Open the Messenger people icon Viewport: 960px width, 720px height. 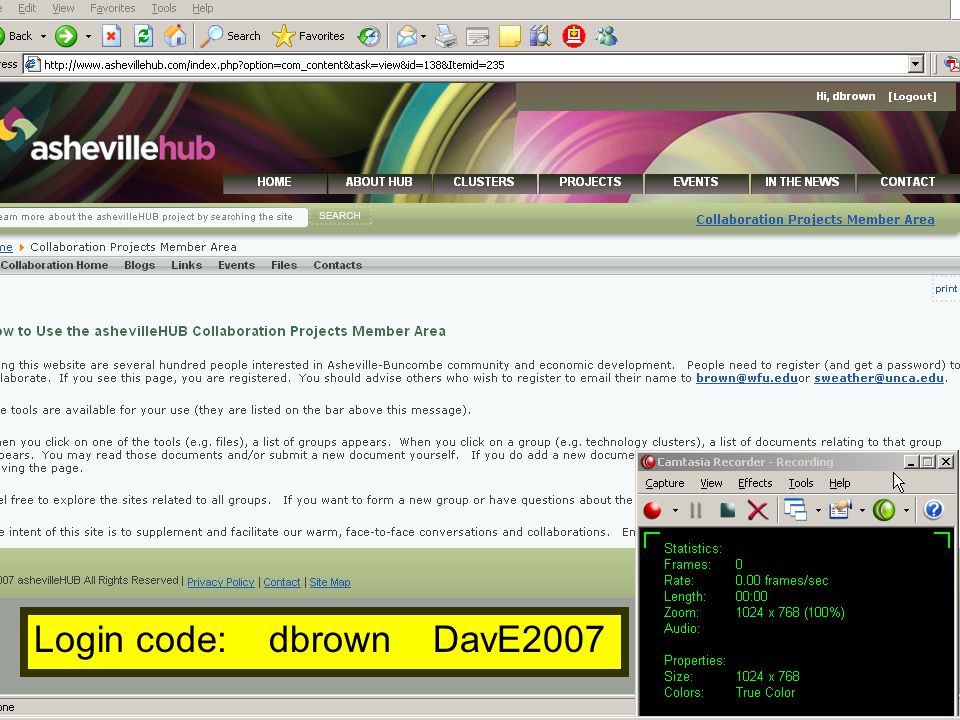pyautogui.click(x=606, y=36)
